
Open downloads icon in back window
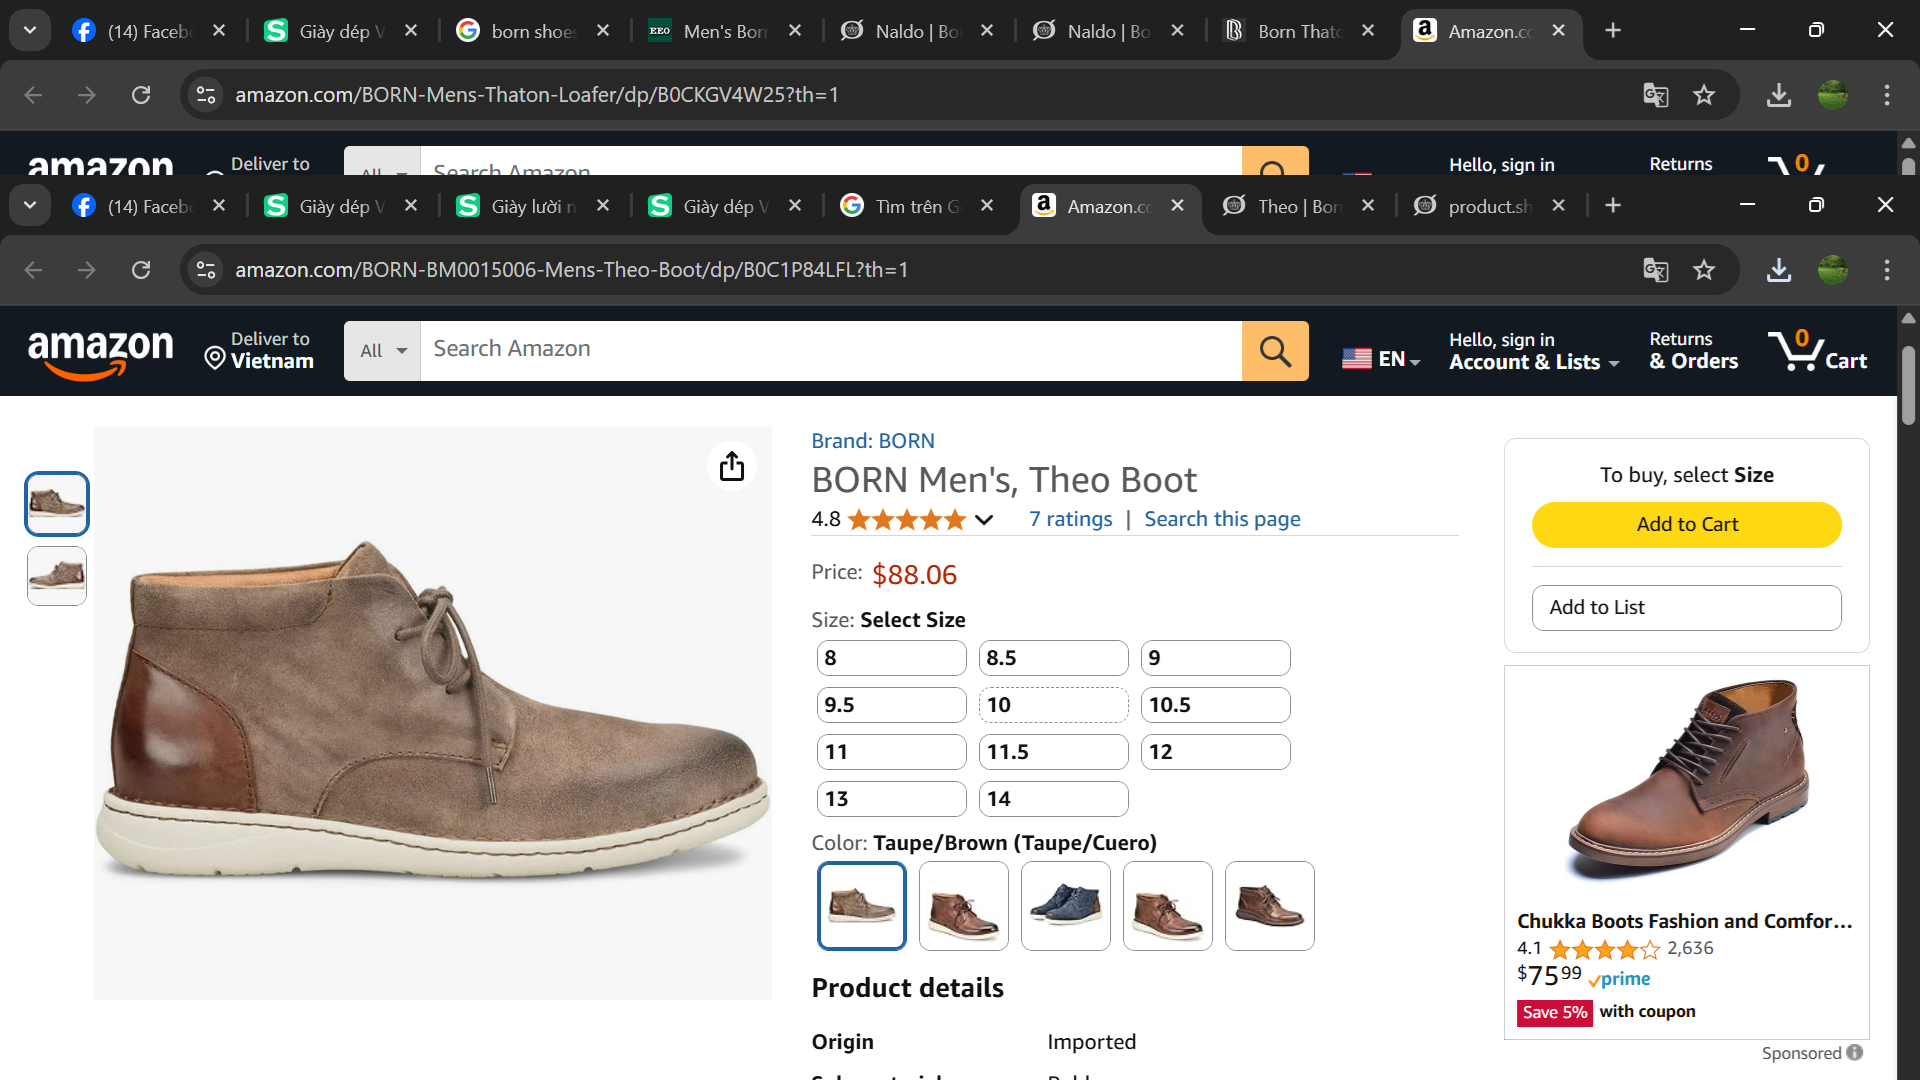click(1779, 95)
